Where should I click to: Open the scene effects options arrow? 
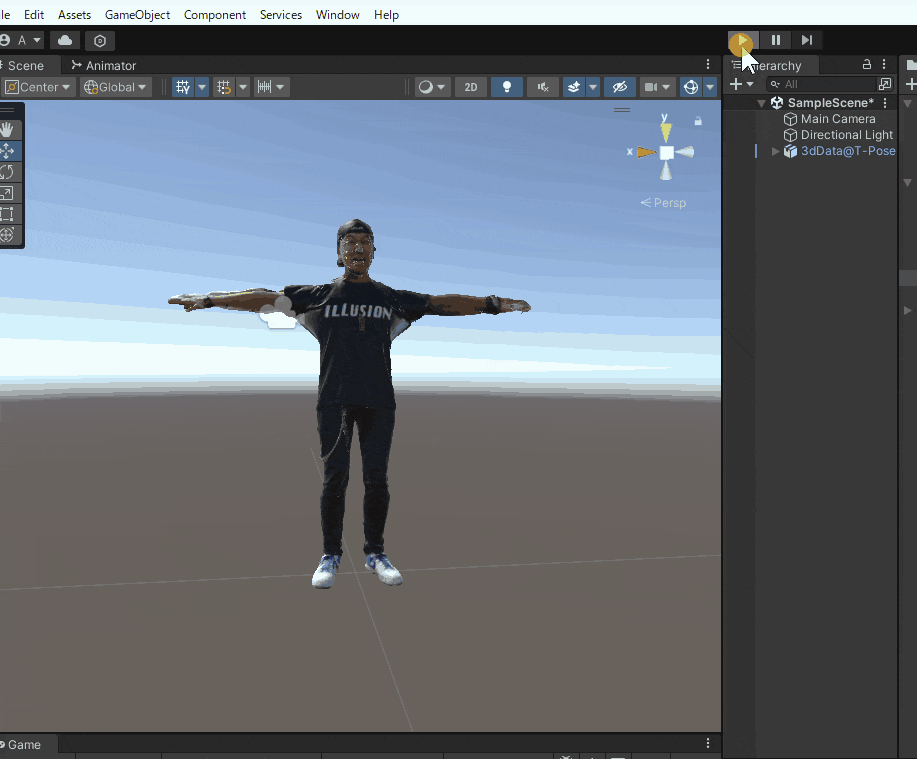tap(593, 87)
